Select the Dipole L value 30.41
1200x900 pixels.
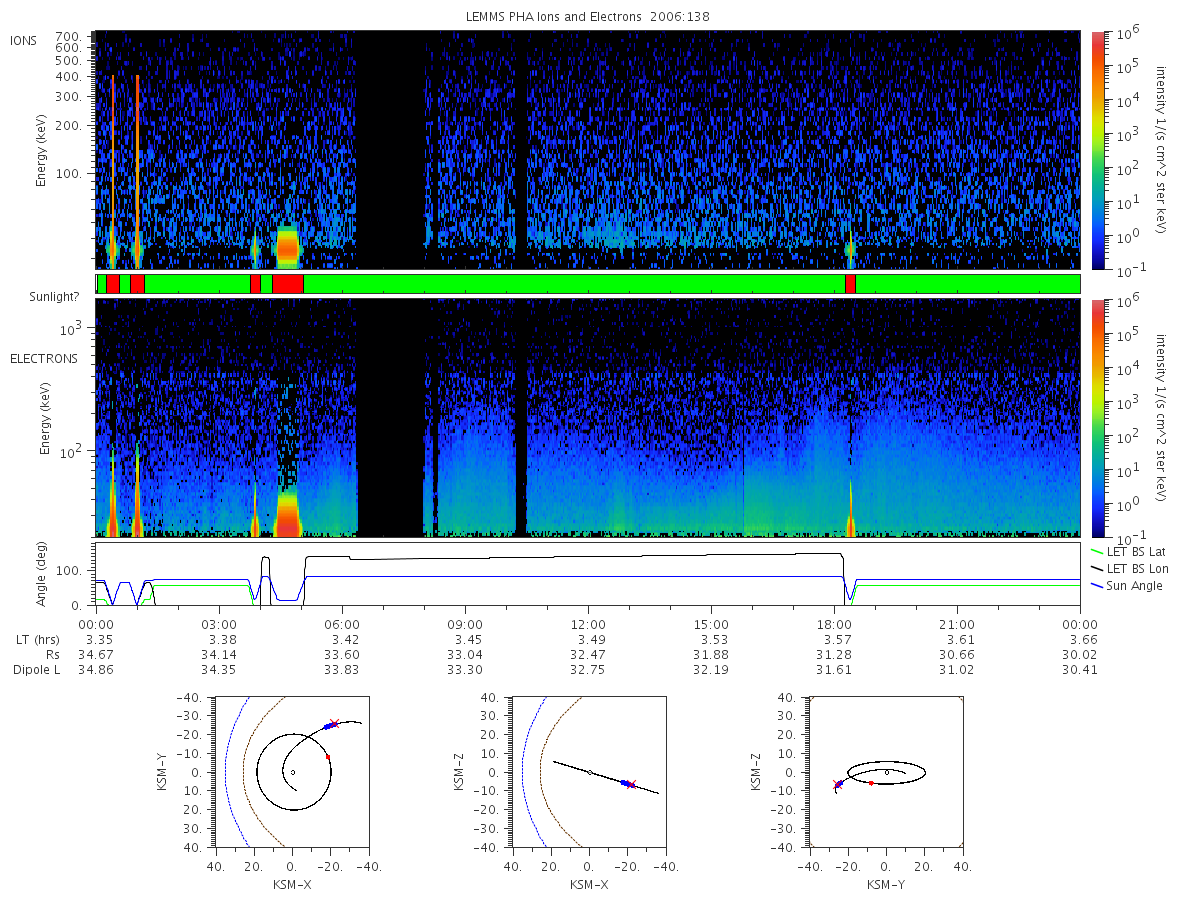1081,670
